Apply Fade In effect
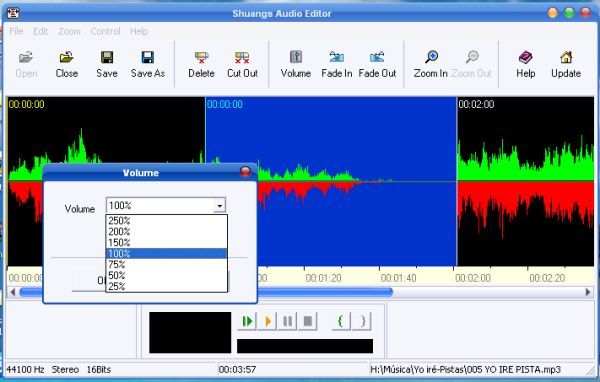The image size is (600, 382). tap(336, 64)
